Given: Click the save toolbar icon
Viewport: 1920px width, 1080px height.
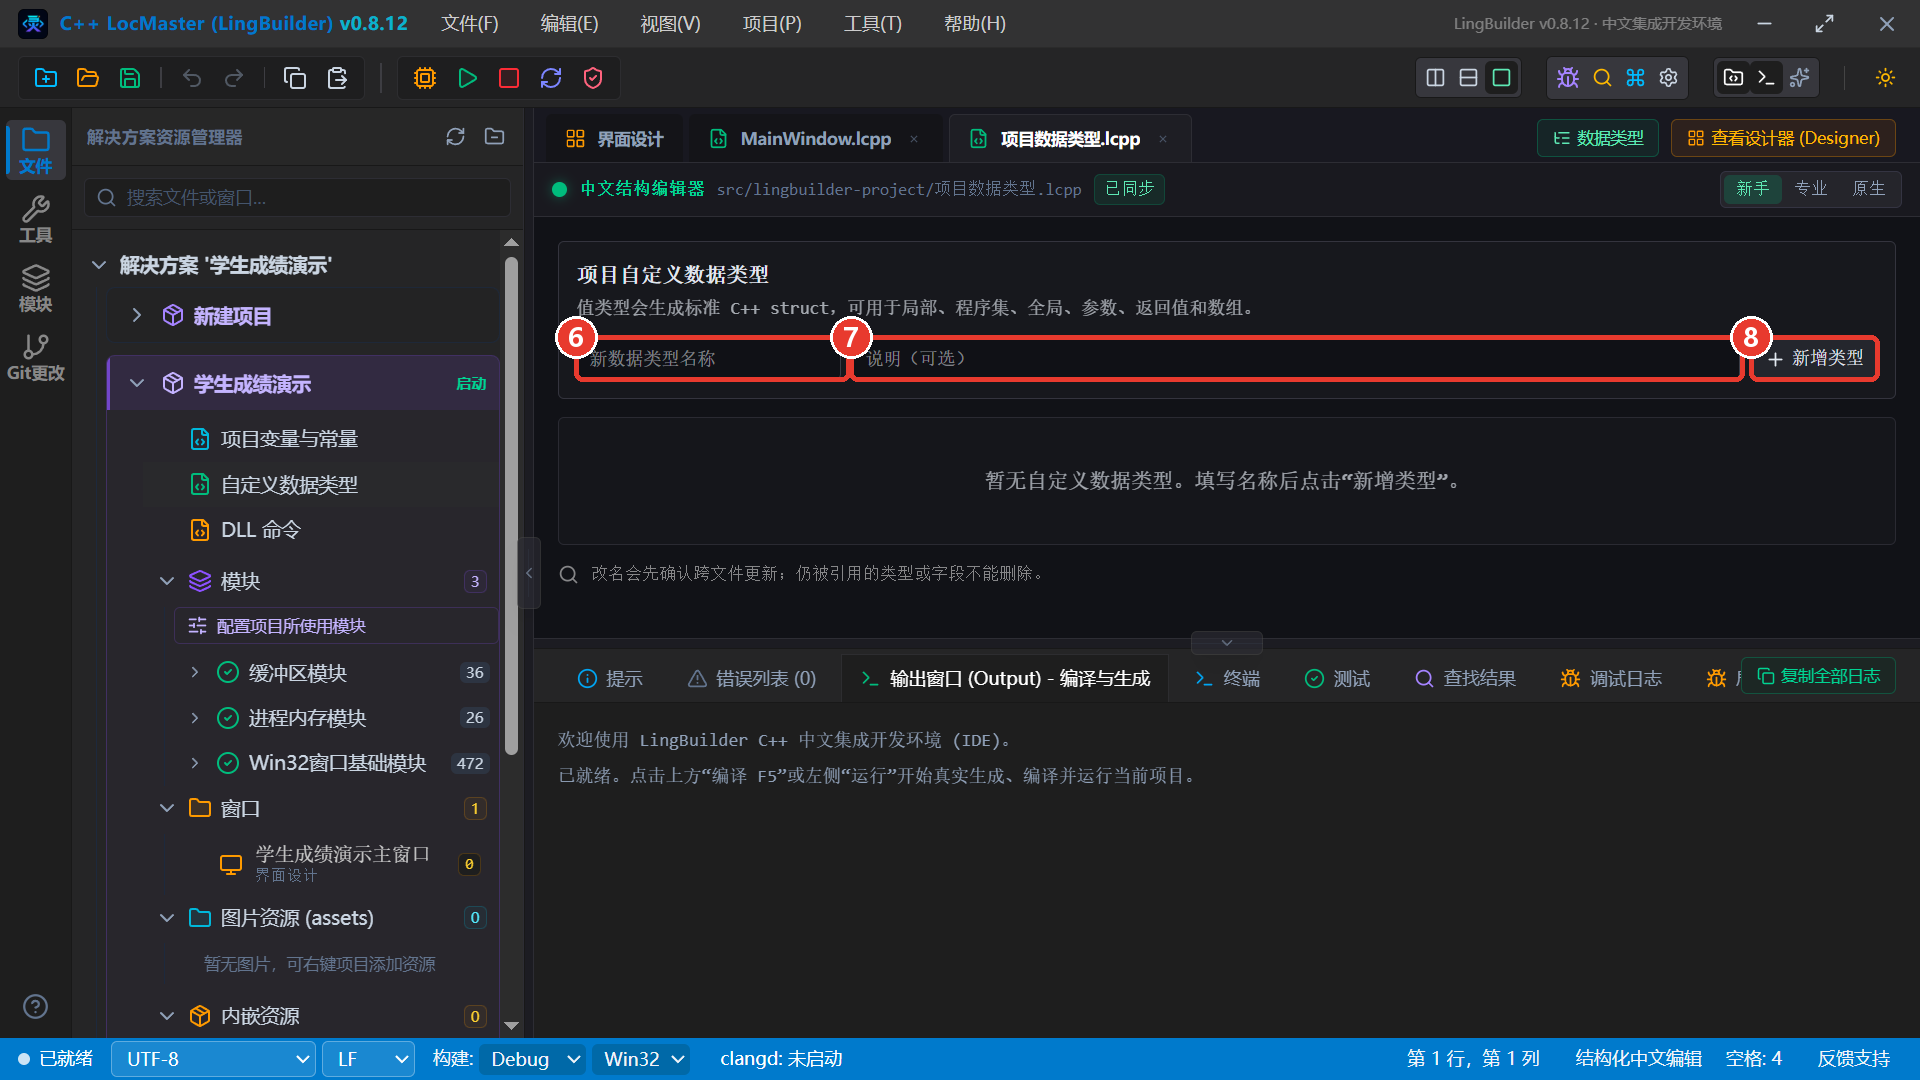Looking at the screenshot, I should coord(130,78).
